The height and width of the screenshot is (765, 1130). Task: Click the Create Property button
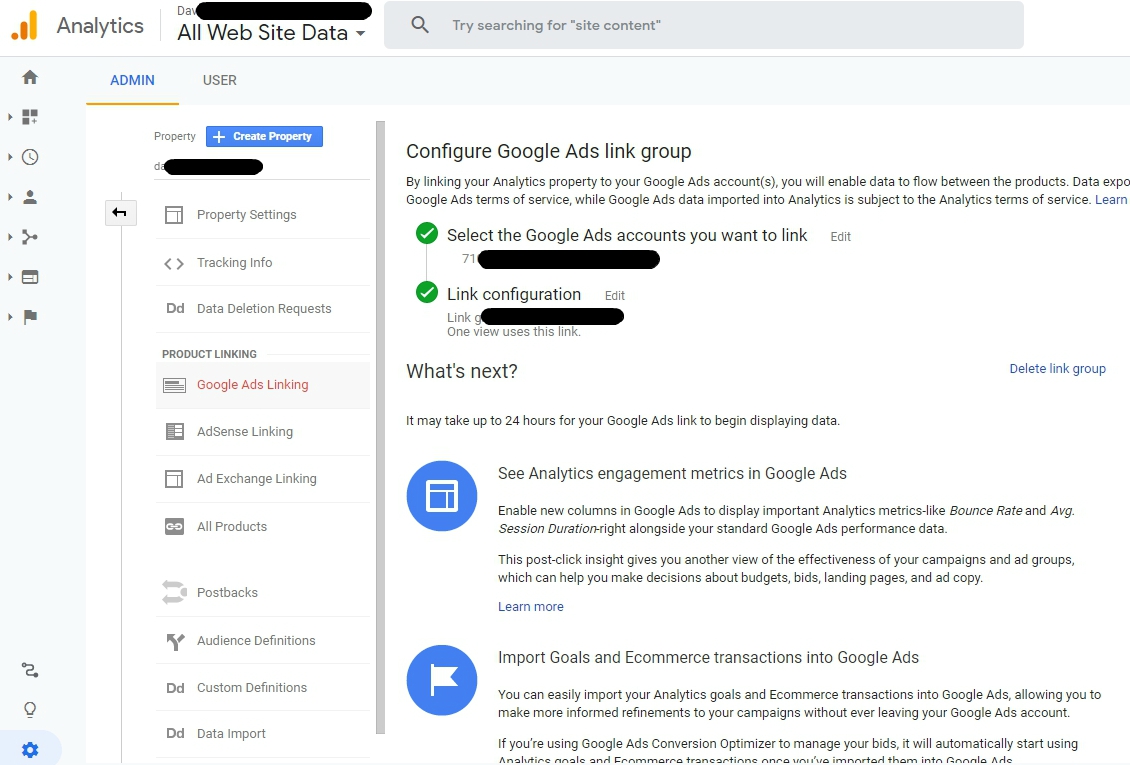tap(263, 136)
